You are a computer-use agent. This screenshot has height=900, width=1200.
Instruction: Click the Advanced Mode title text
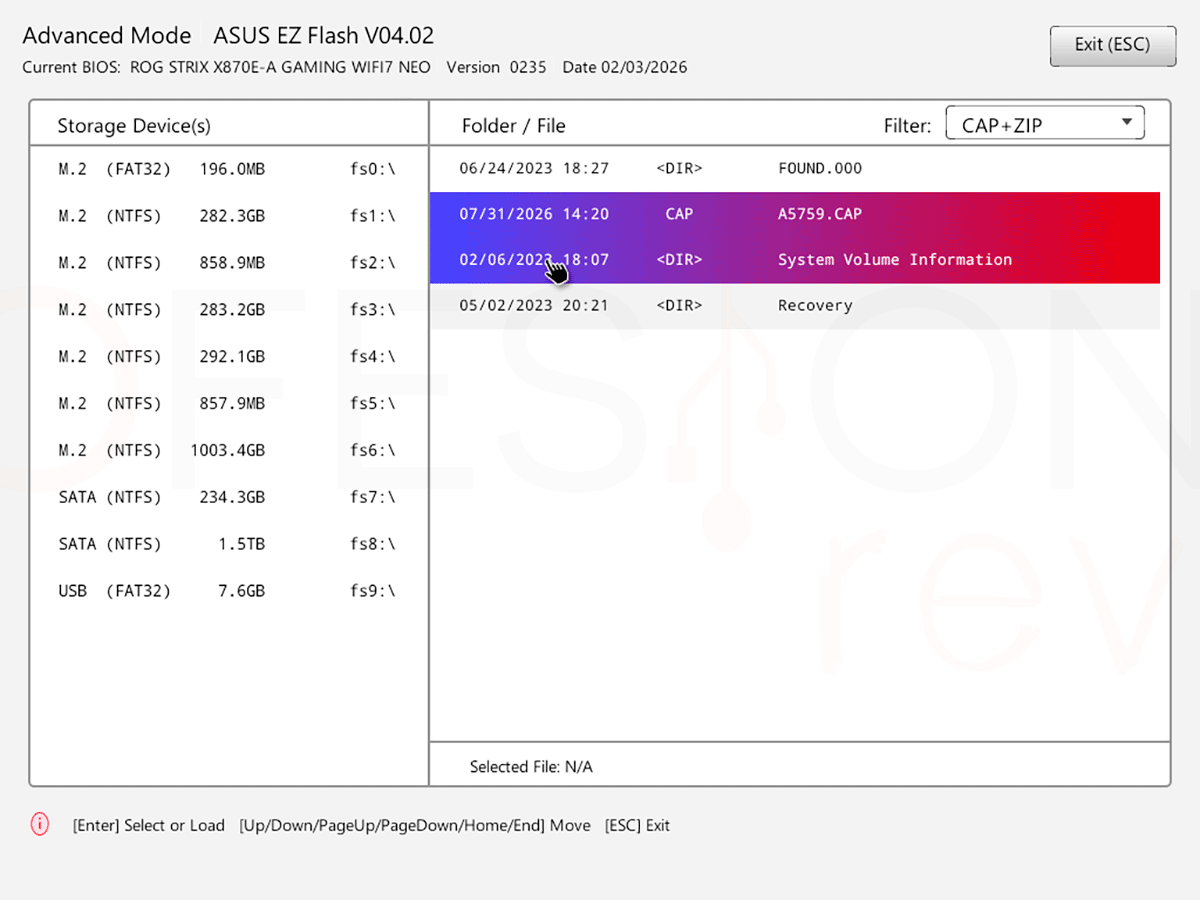[x=107, y=36]
